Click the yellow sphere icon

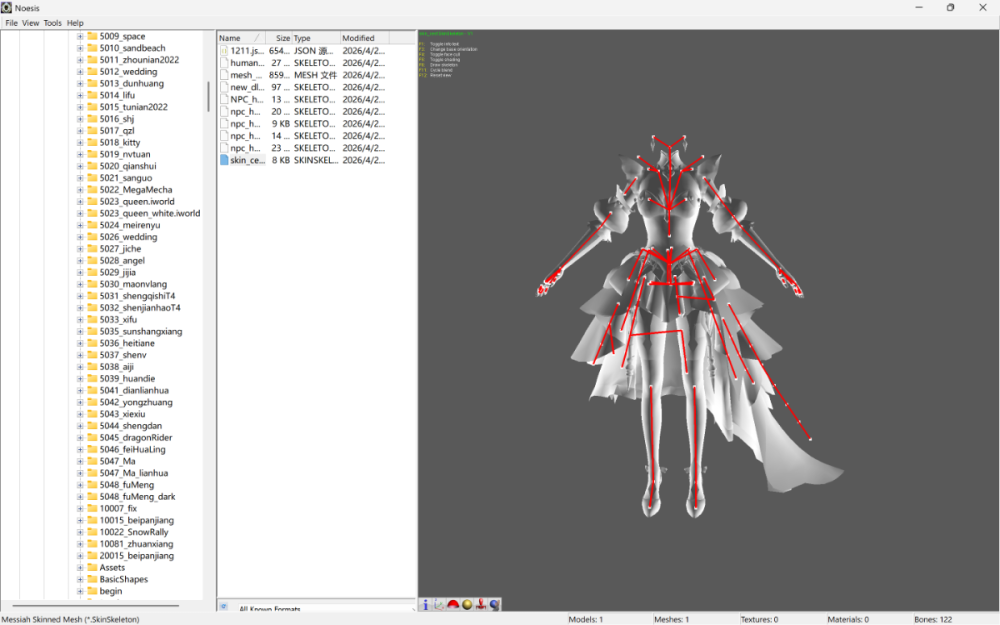point(467,605)
